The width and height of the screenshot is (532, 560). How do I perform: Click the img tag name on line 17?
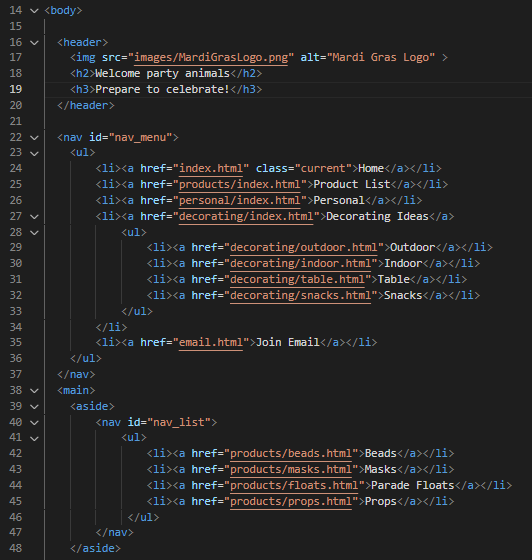(x=86, y=58)
